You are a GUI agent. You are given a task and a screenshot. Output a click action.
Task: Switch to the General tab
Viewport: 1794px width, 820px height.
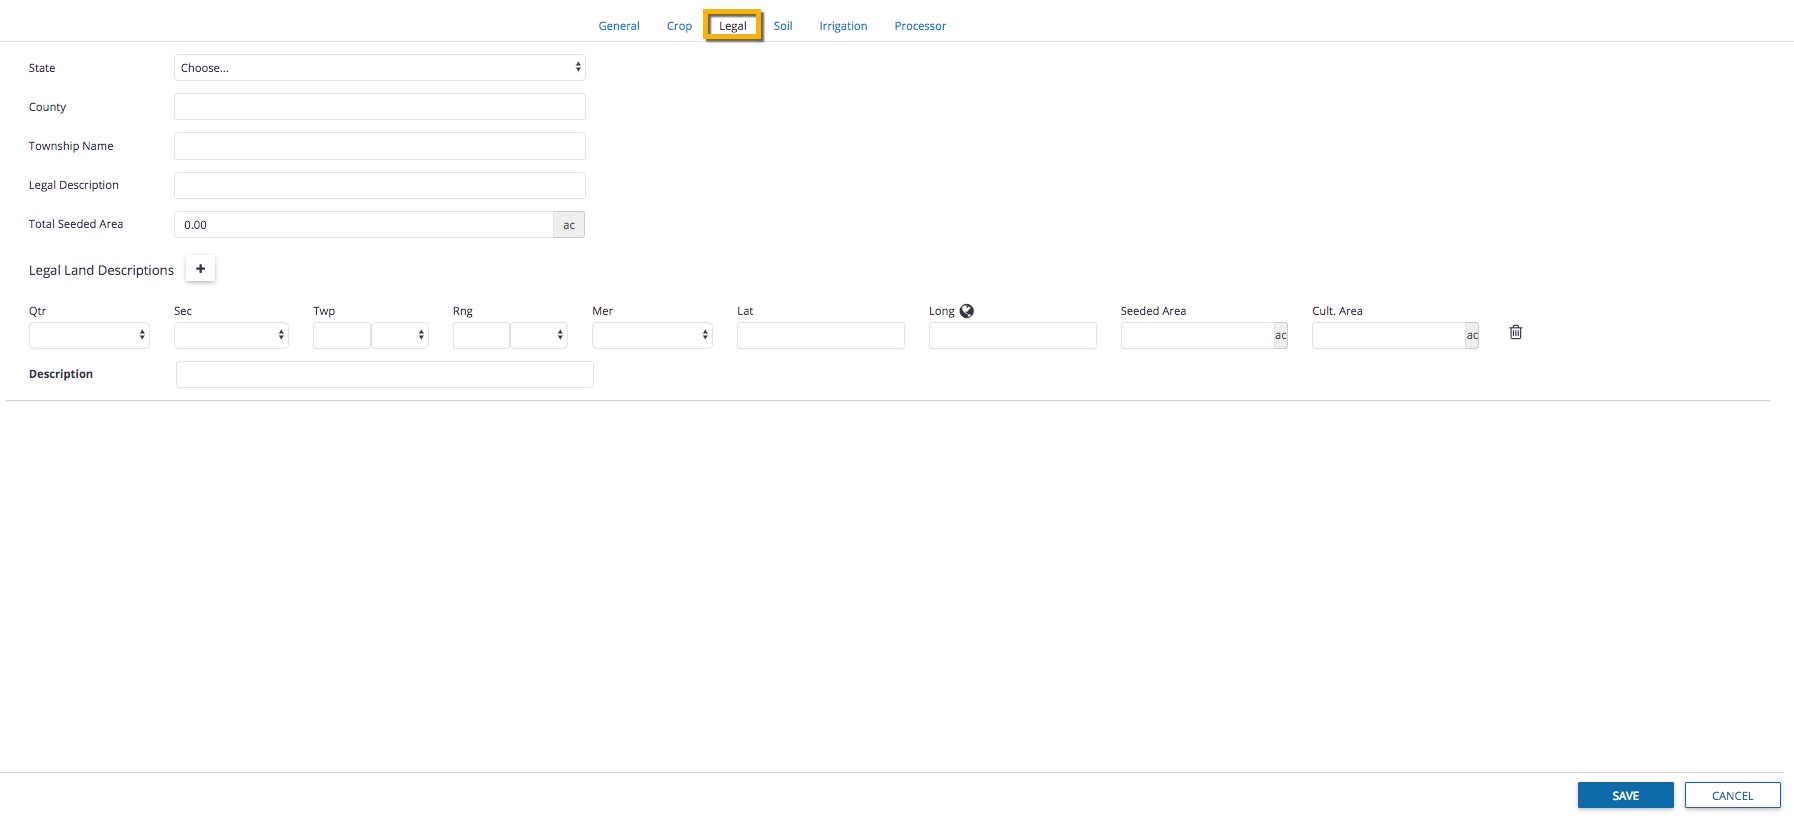click(619, 26)
